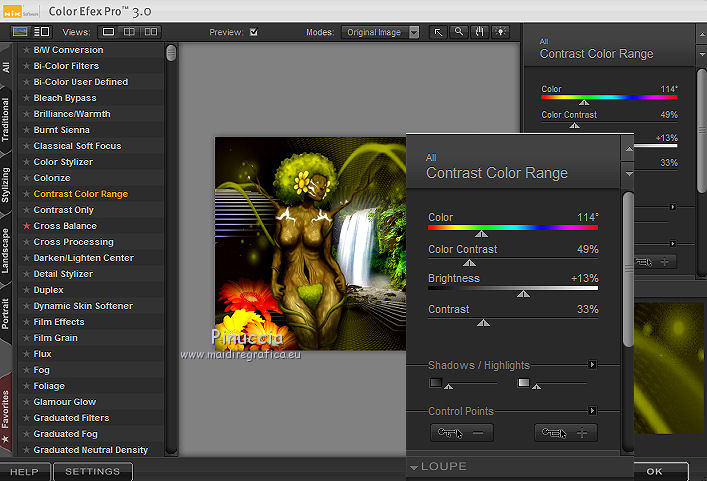Uncheck the Preview checkbox
Screen dimensions: 707x481
point(253,32)
